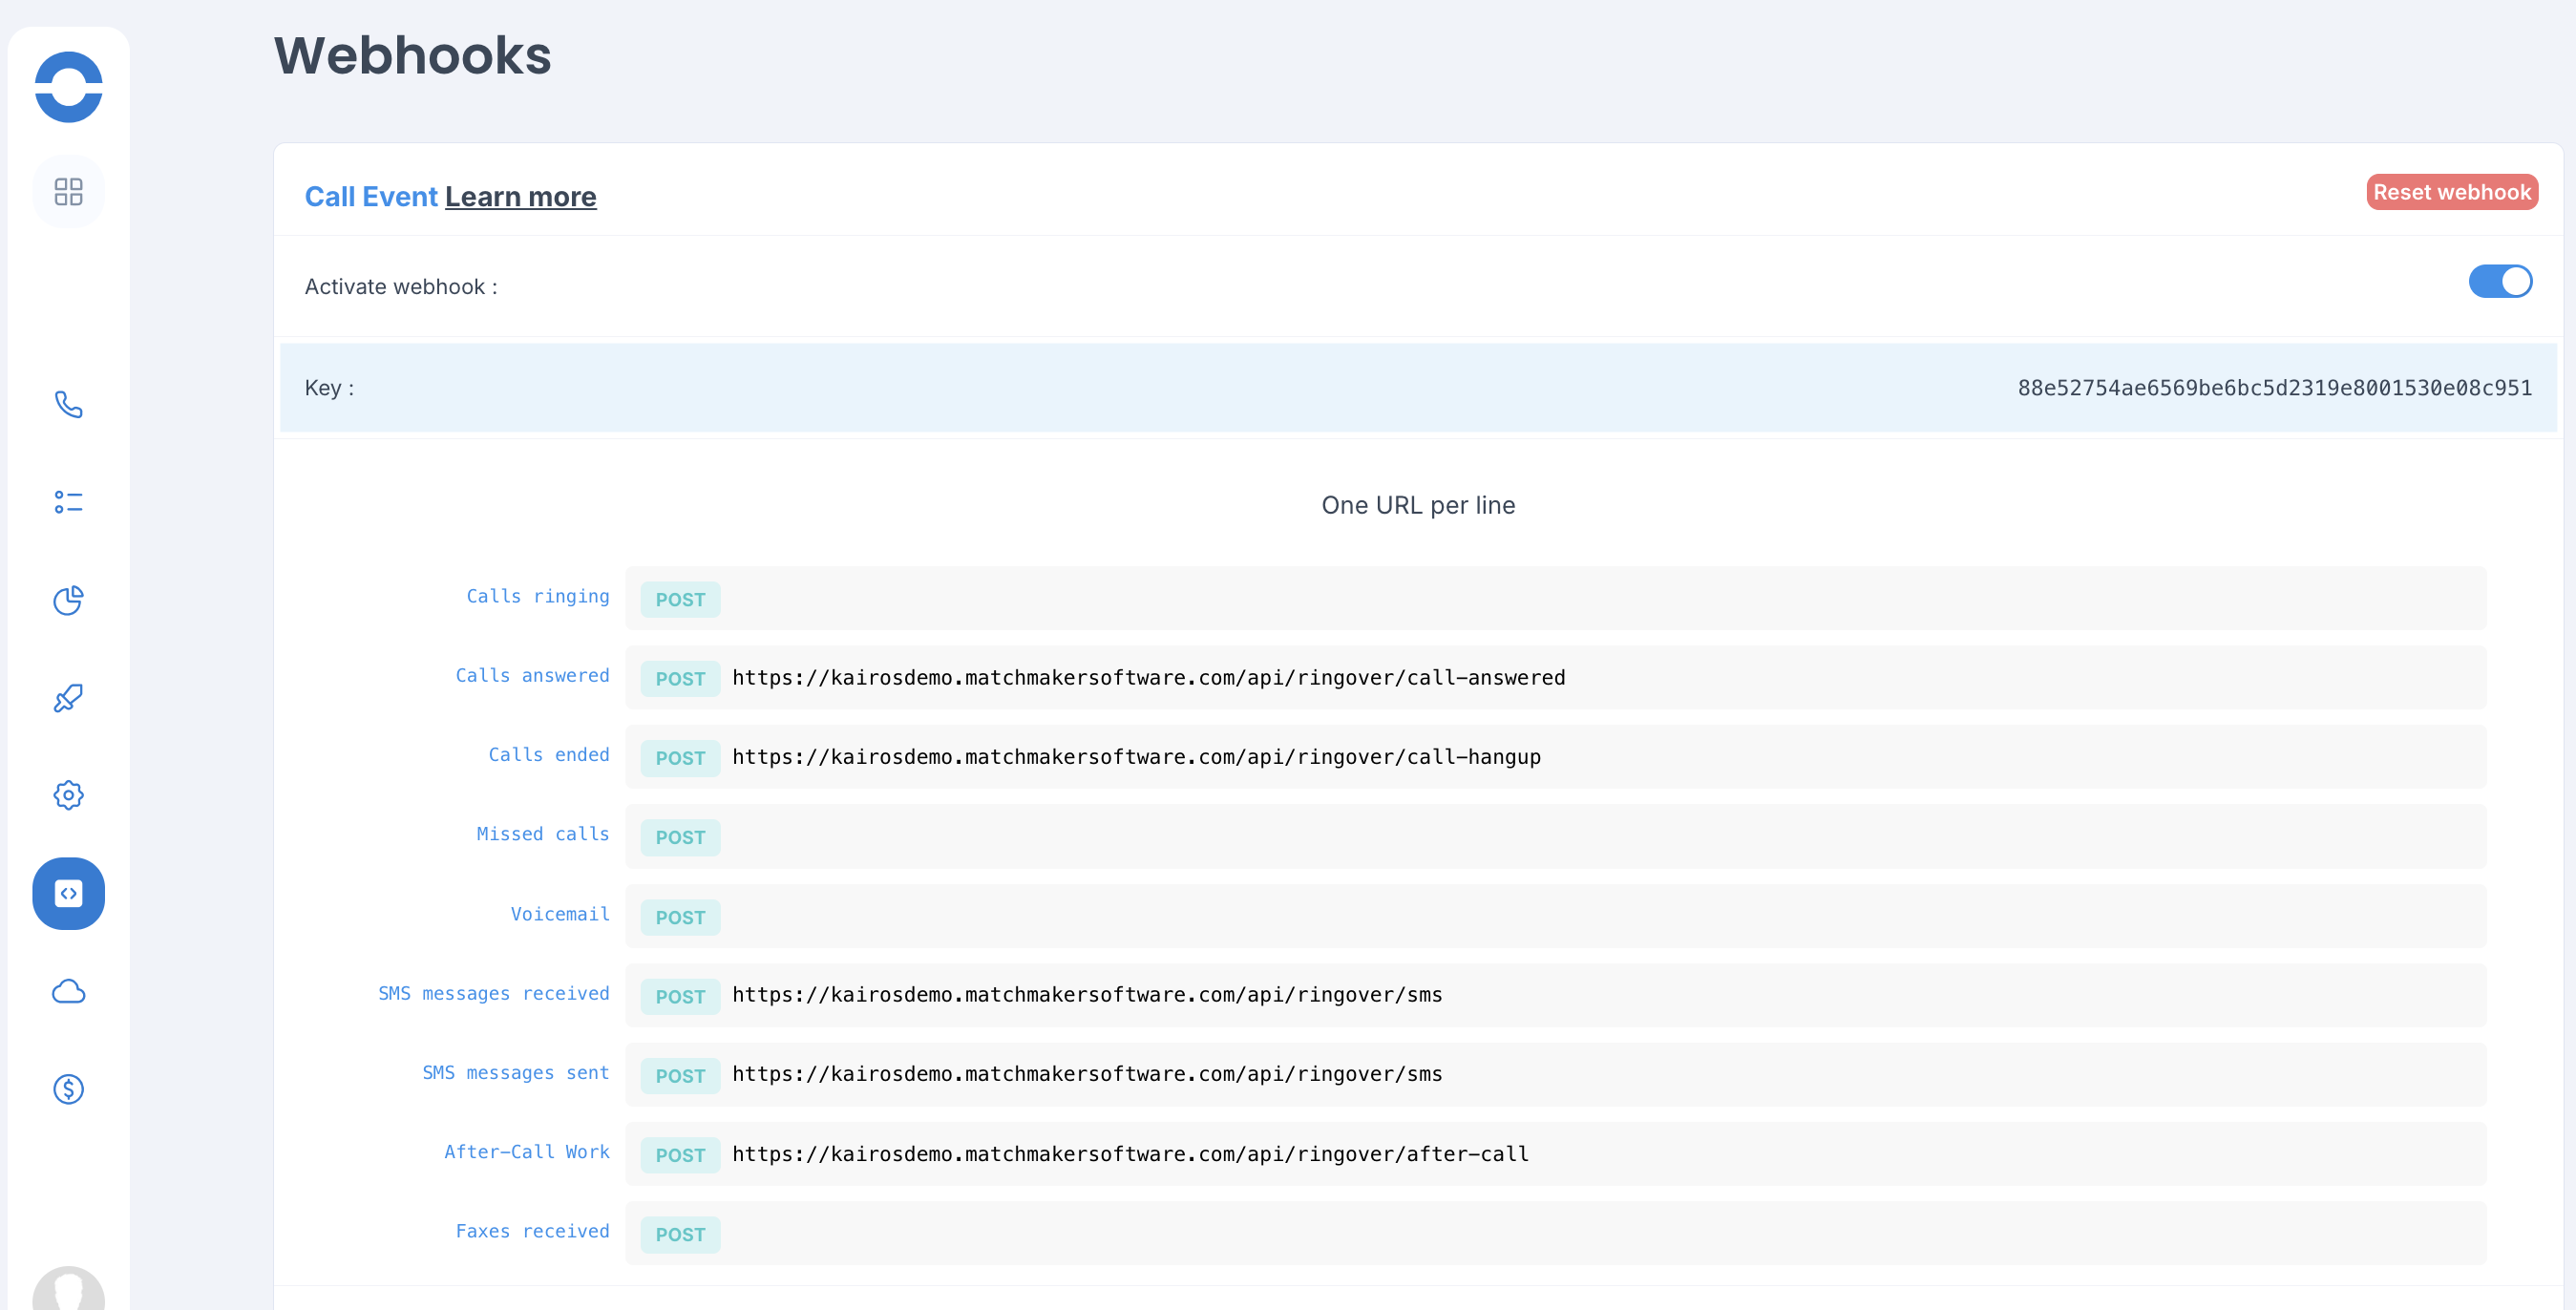
Task: Open the billing dollar icon
Action: [68, 1089]
